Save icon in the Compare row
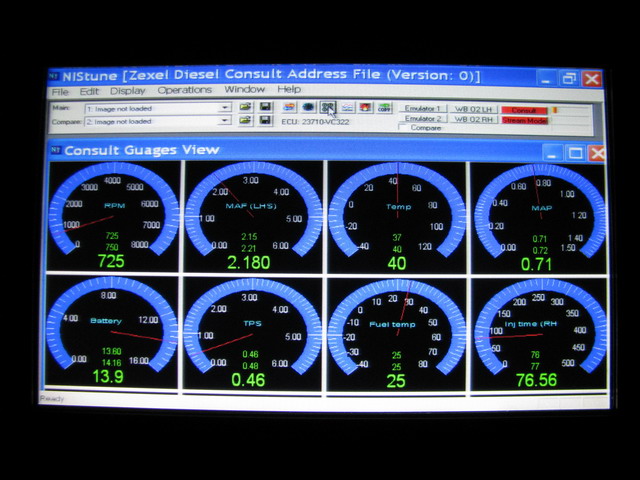The image size is (640, 480). tap(265, 120)
